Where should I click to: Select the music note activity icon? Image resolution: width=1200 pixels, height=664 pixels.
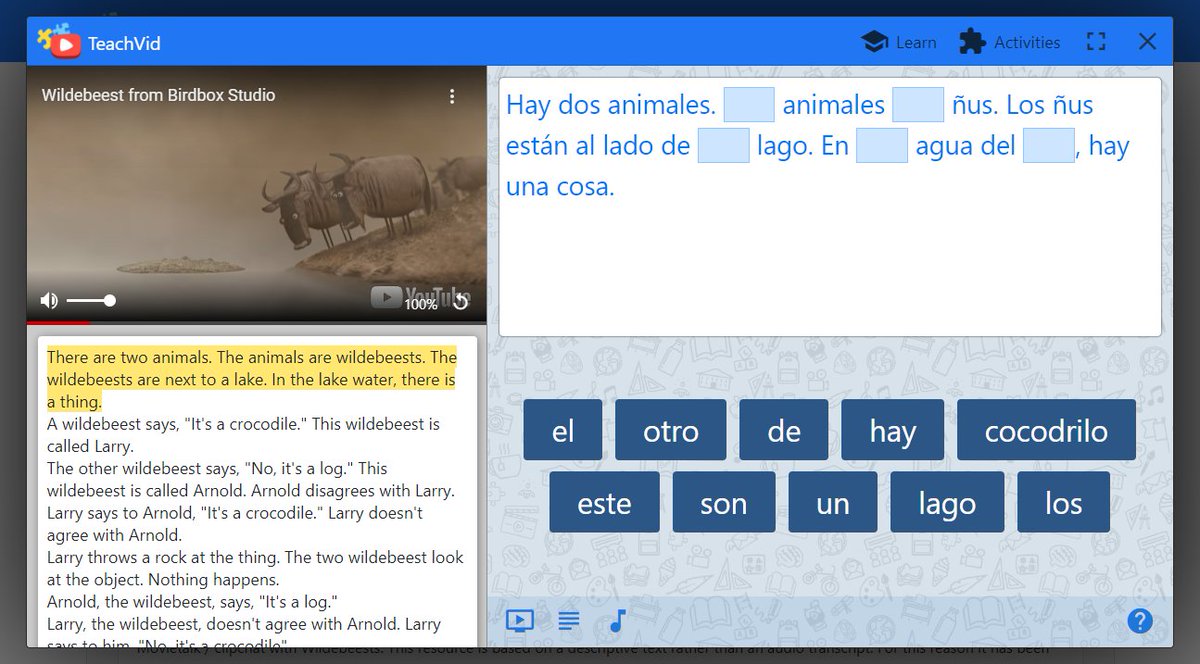tap(616, 620)
